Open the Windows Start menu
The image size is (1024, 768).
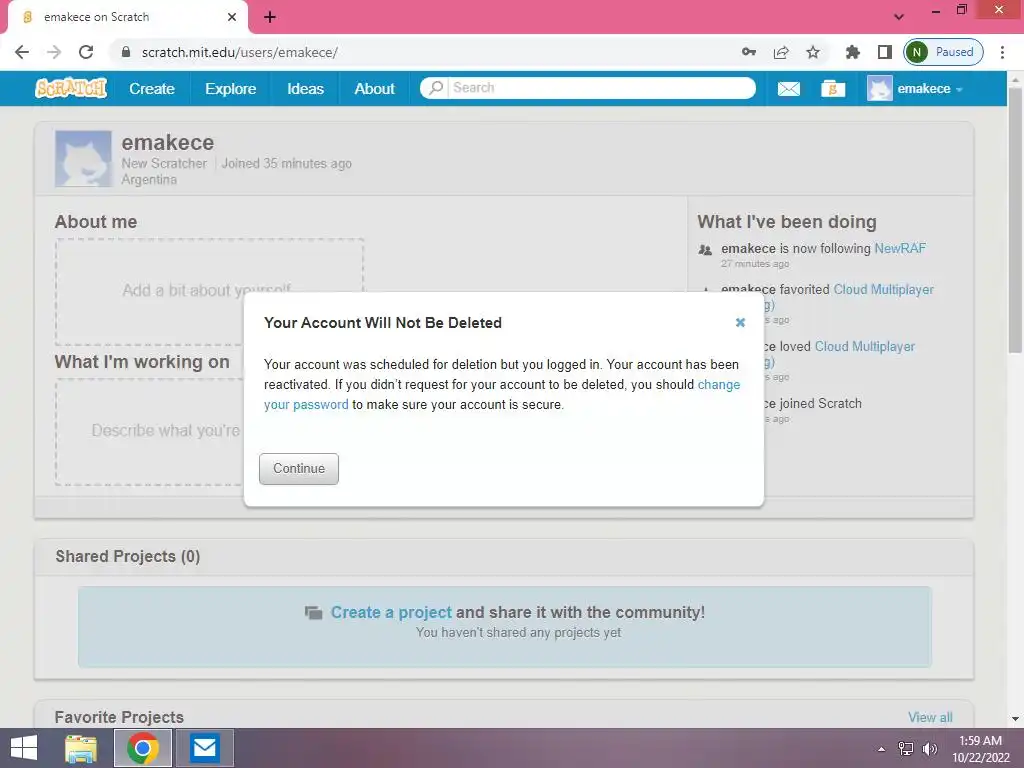pyautogui.click(x=24, y=748)
